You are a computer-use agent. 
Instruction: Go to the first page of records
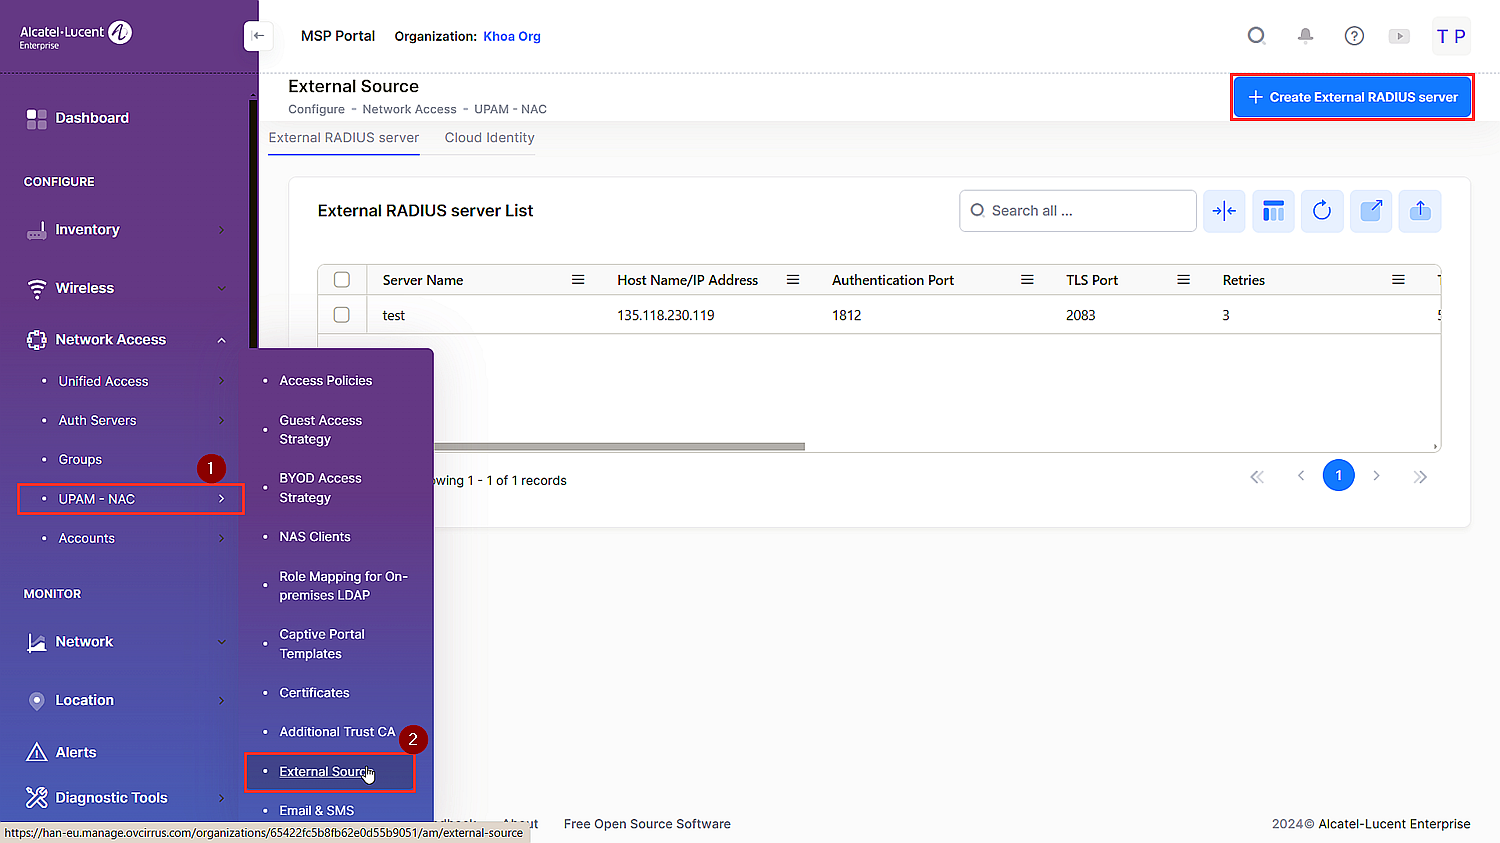pyautogui.click(x=1257, y=477)
